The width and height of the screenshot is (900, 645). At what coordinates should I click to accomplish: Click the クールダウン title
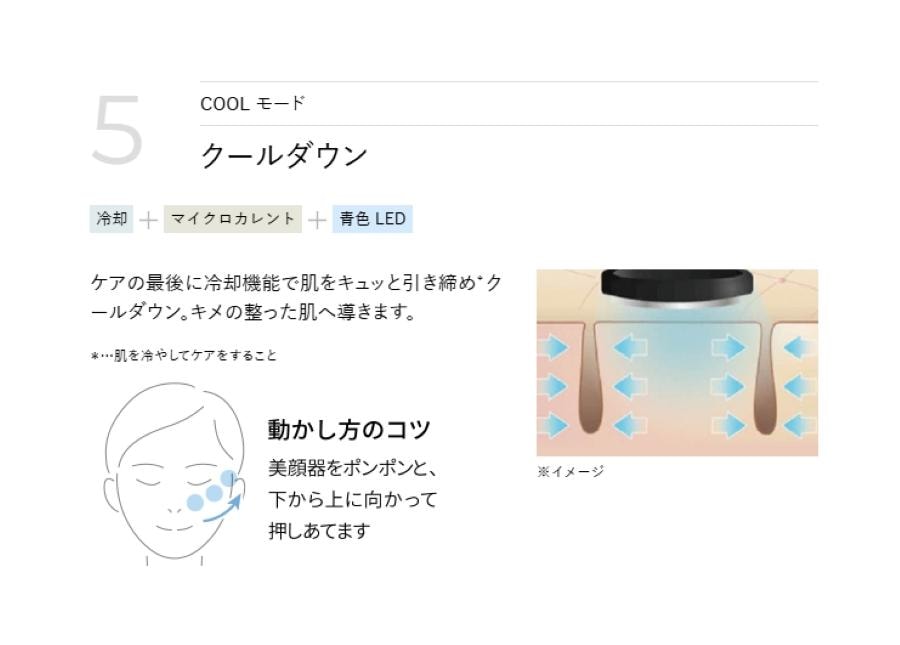point(284,156)
